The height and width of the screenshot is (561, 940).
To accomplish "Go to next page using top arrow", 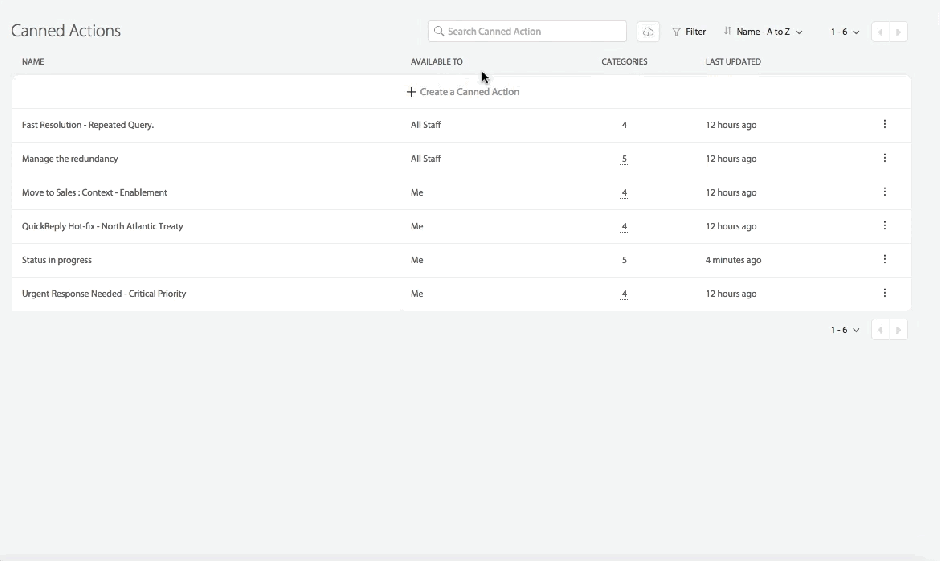I will 899,32.
